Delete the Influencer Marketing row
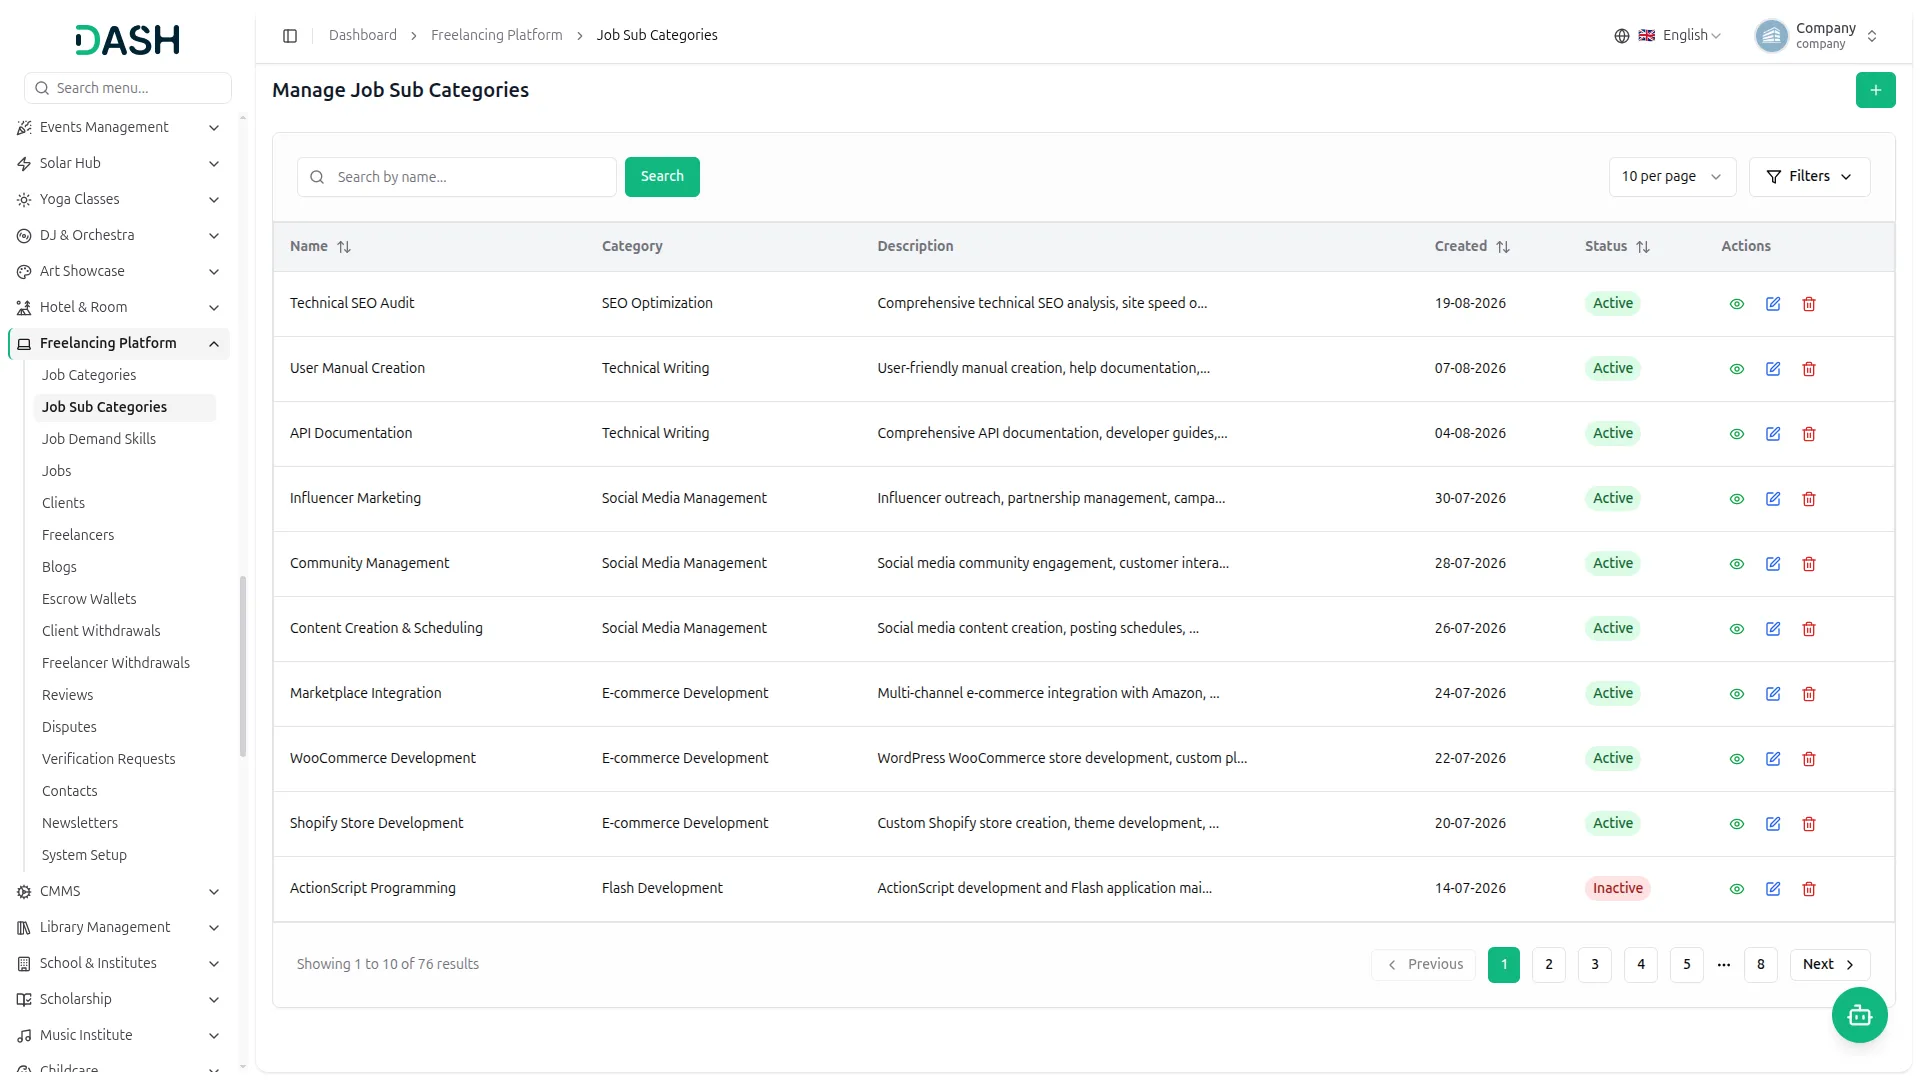 click(x=1808, y=499)
